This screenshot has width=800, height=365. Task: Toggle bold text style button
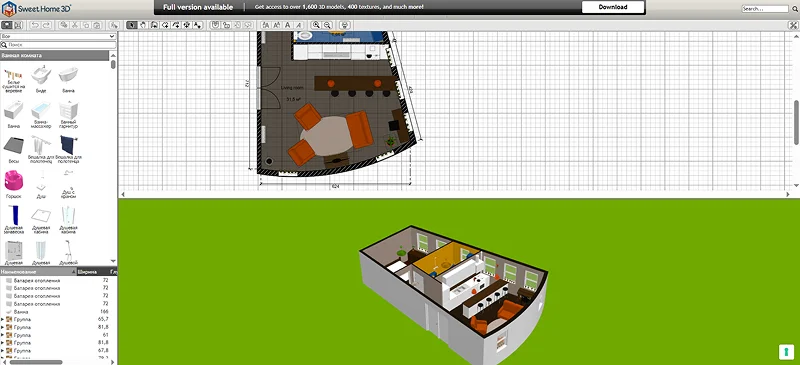tap(288, 25)
